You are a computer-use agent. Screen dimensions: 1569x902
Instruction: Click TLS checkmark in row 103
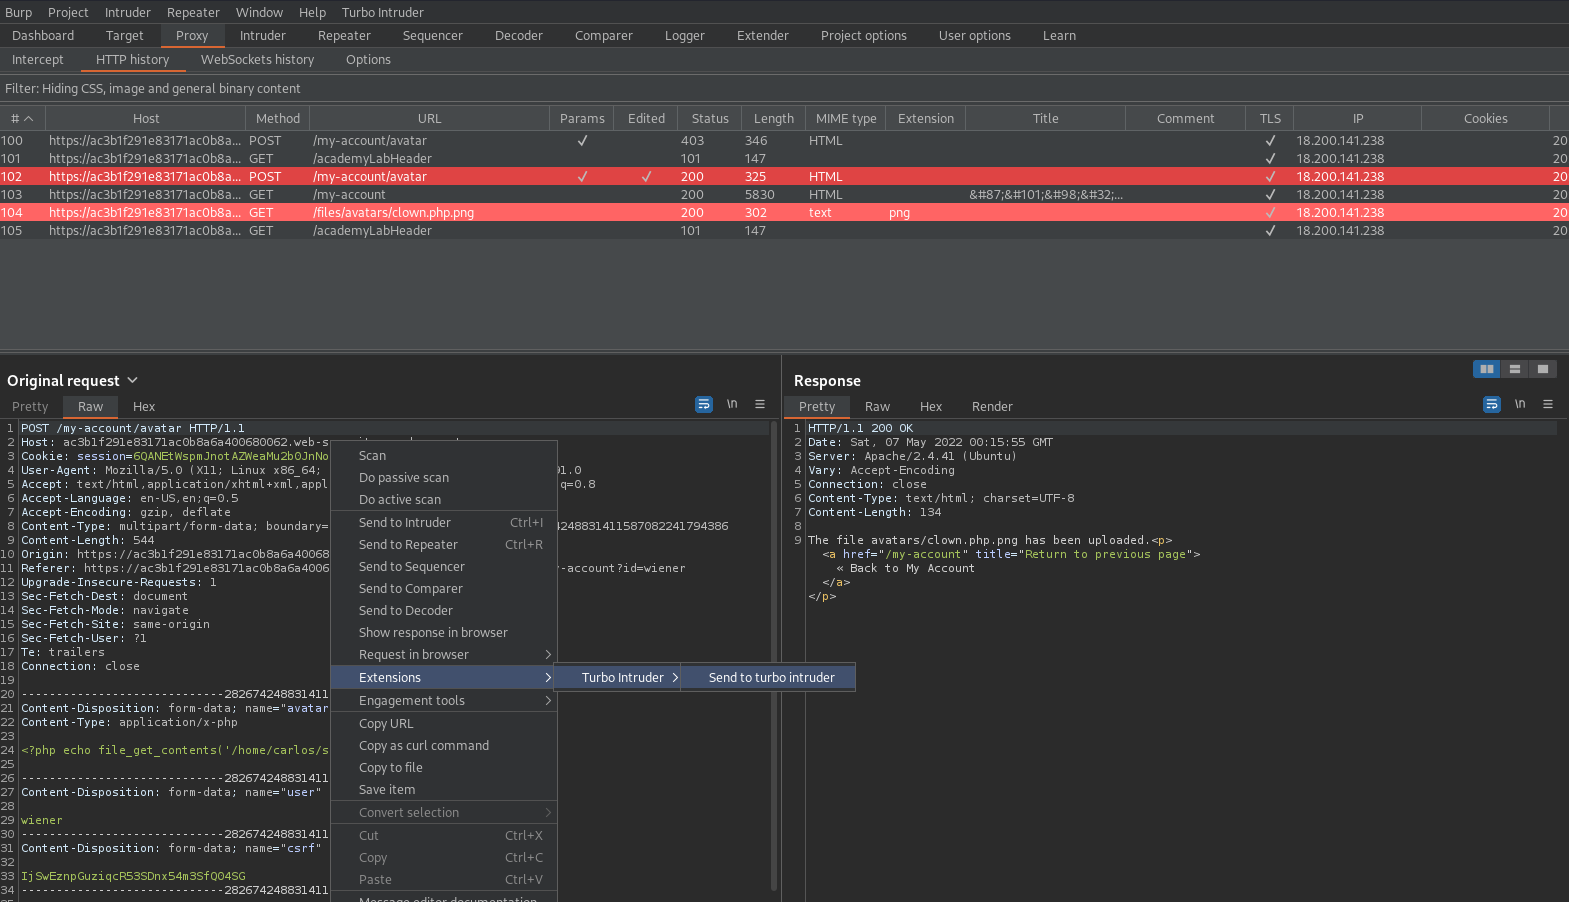pos(1270,195)
